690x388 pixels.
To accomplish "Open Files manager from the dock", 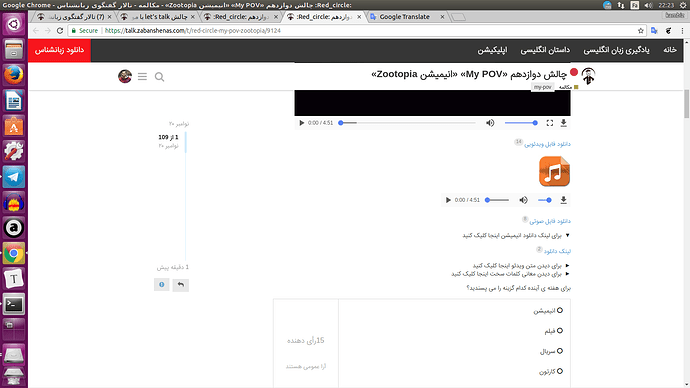I will [x=14, y=49].
